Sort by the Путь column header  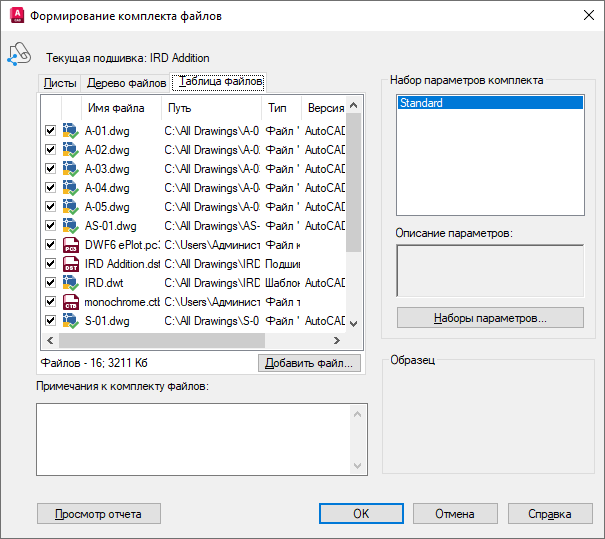pyautogui.click(x=180, y=108)
